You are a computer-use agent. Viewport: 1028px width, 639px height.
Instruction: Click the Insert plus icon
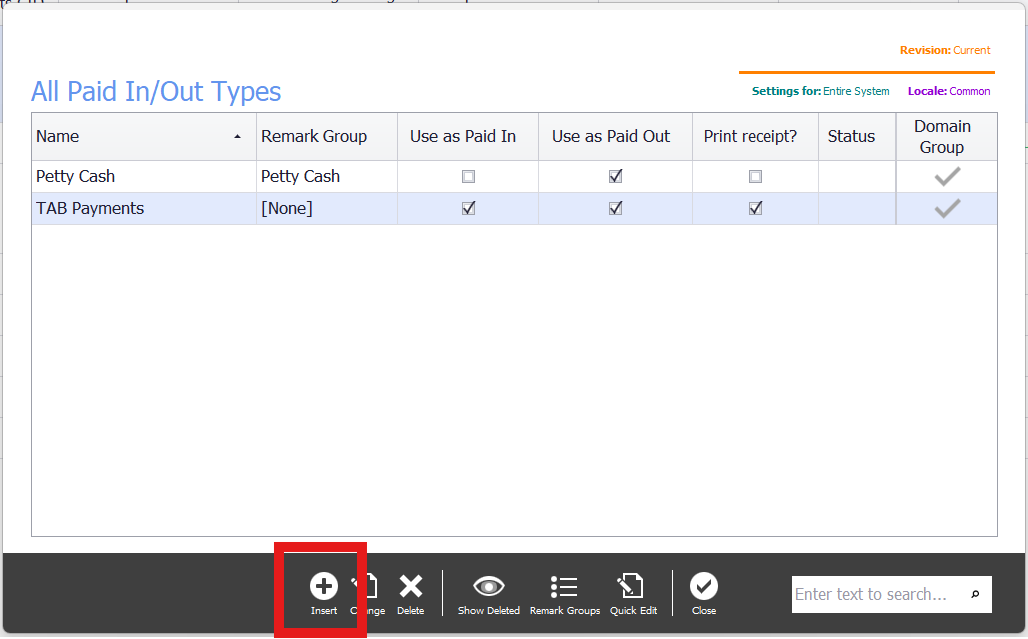tap(324, 586)
